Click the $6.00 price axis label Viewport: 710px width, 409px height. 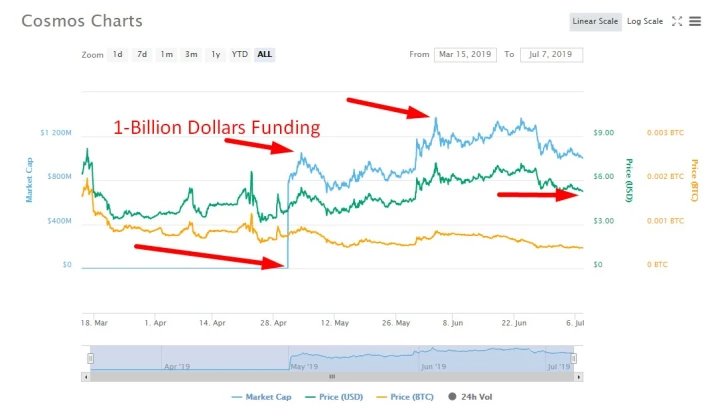[x=604, y=177]
